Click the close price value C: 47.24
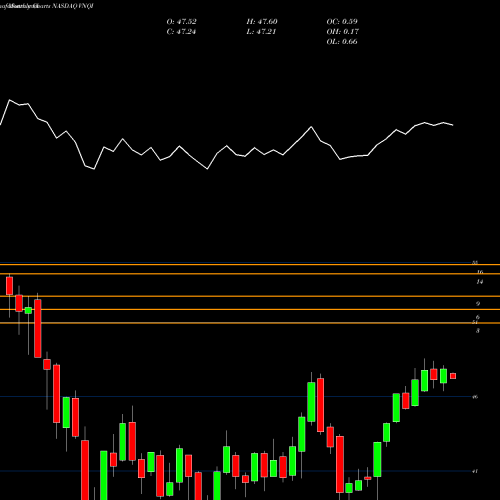The width and height of the screenshot is (500, 500). (x=181, y=32)
